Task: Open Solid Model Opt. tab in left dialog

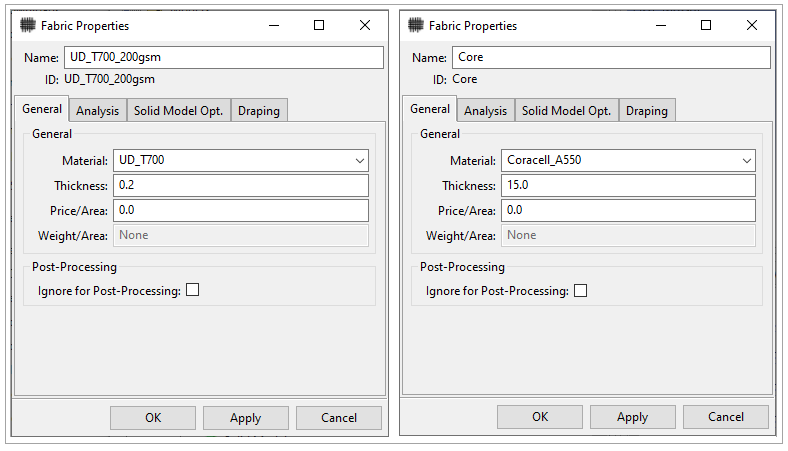Action: [178, 111]
